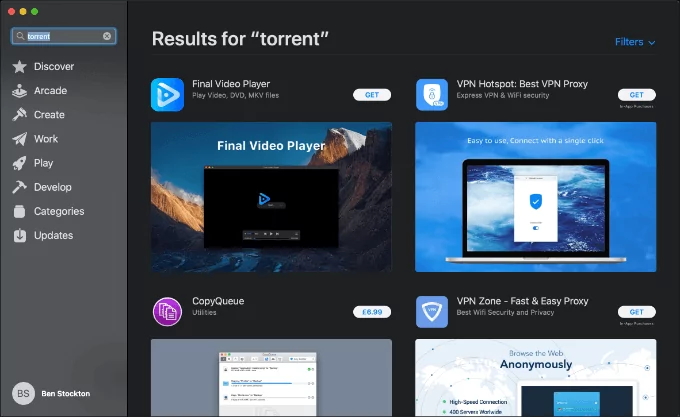Click 'Express VPN & WiFi security' subtitle

[x=503, y=95]
